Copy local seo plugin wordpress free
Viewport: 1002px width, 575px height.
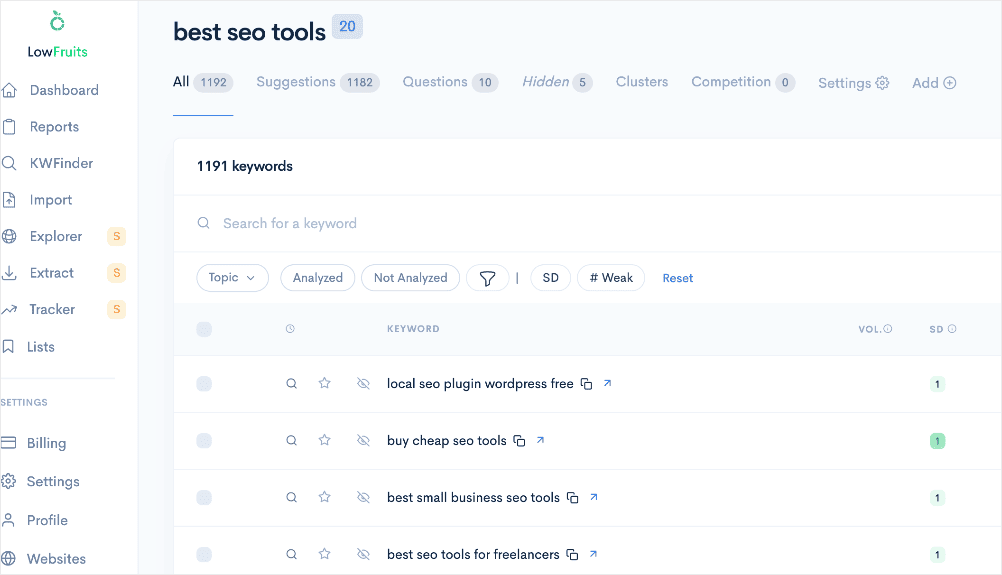point(586,384)
